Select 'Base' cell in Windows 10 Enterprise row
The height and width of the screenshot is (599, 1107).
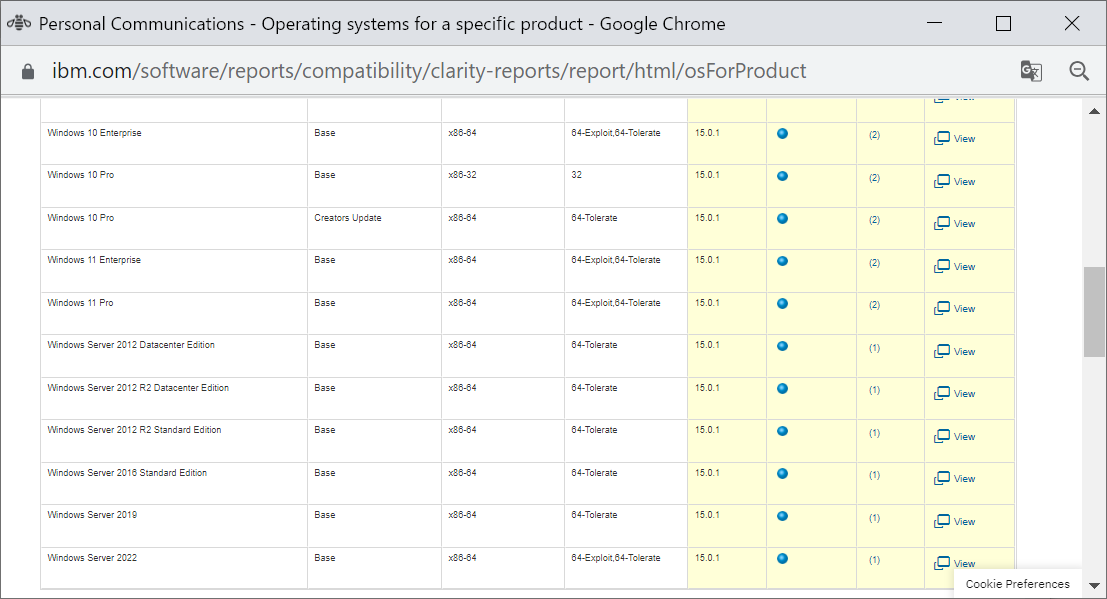[325, 133]
